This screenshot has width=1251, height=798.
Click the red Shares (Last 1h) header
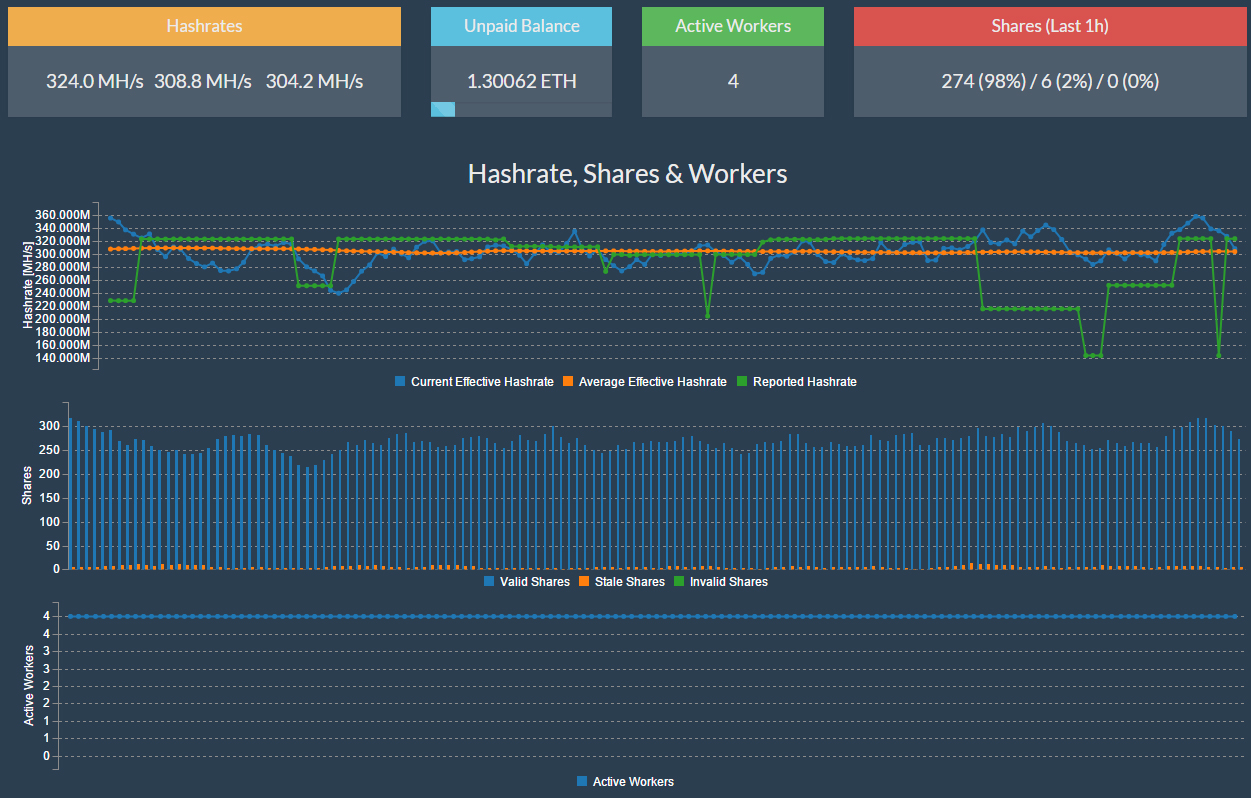coord(1049,26)
